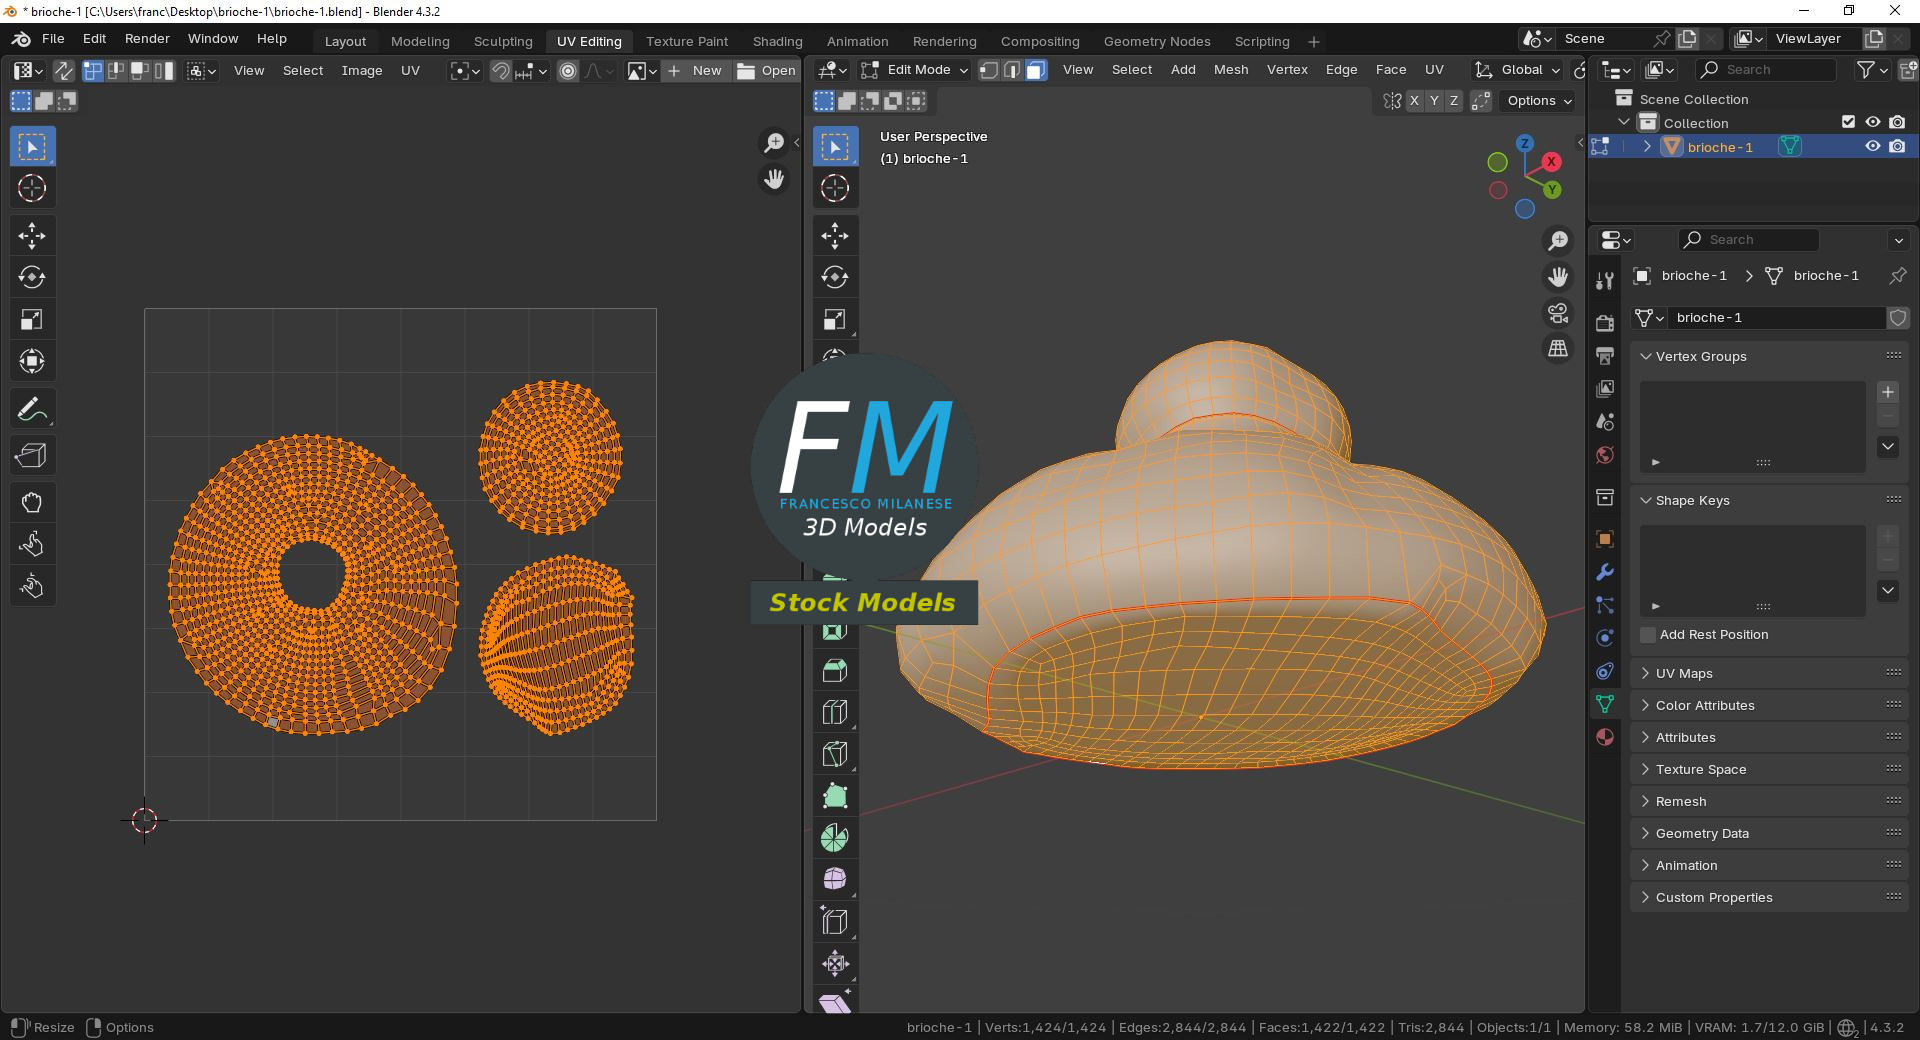Screen dimensions: 1920x1040
Task: Select the 2D Cursor tool in UV editor
Action: tap(32, 188)
